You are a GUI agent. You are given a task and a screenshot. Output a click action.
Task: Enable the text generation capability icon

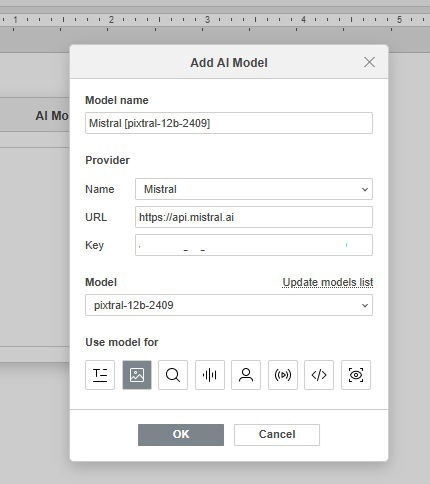pos(100,375)
